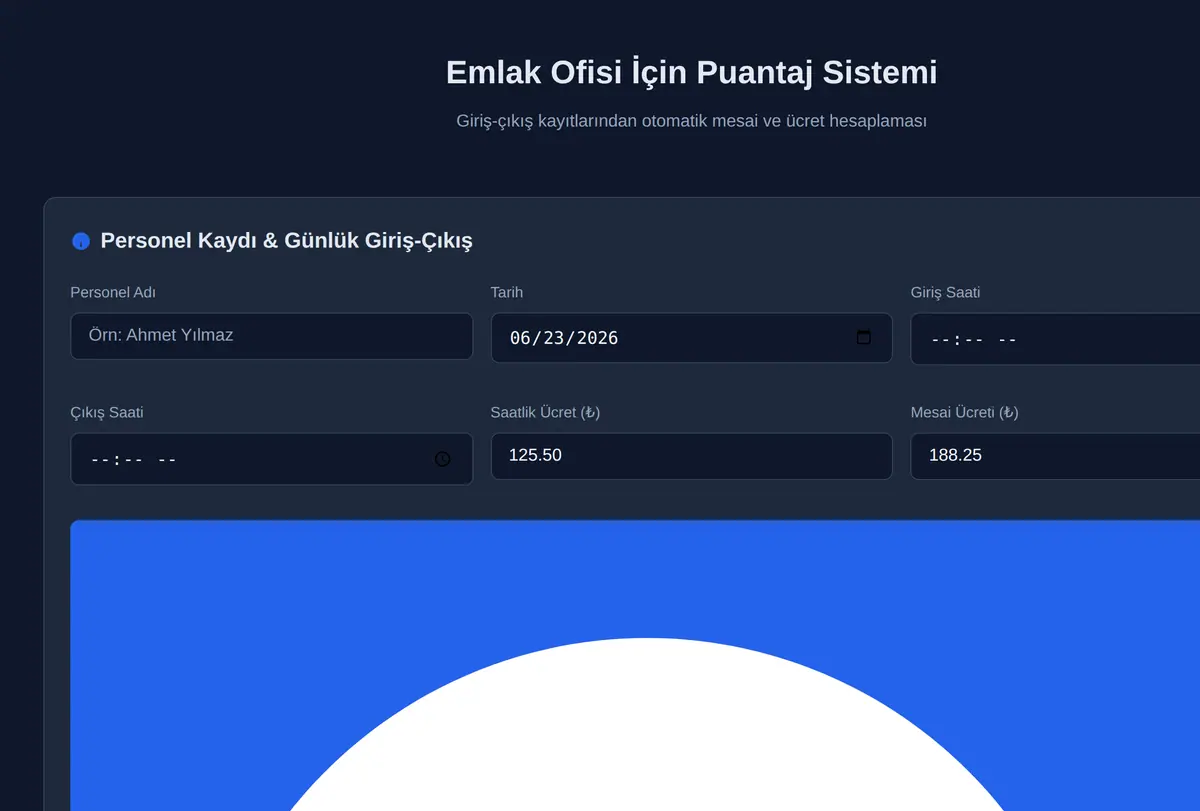This screenshot has width=1200, height=811.
Task: Click the Personel Adı input field
Action: tap(271, 336)
